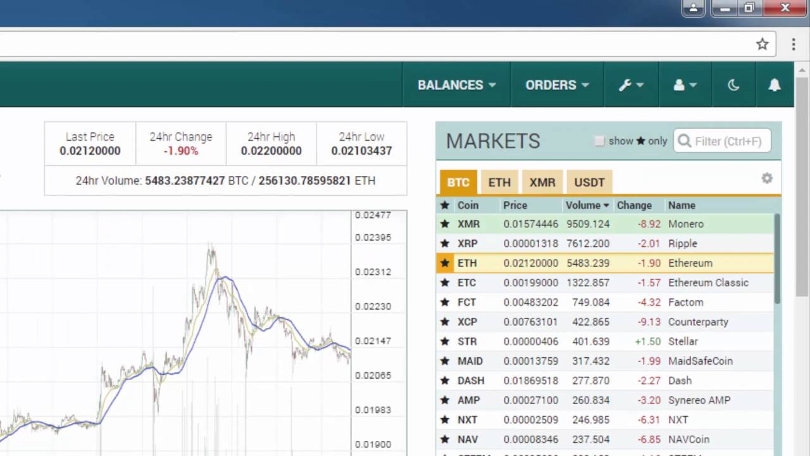Toggle the favorite star for MAID

(445, 361)
